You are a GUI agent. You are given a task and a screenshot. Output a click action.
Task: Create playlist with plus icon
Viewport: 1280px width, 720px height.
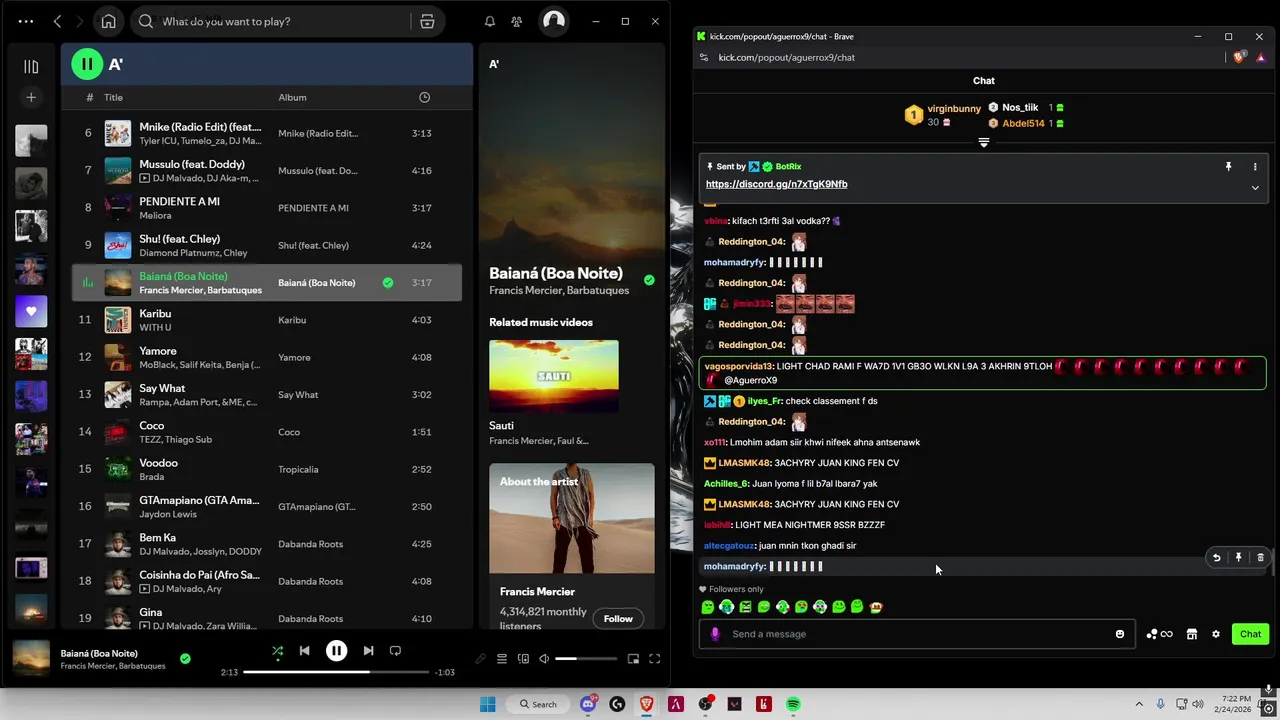pos(31,97)
